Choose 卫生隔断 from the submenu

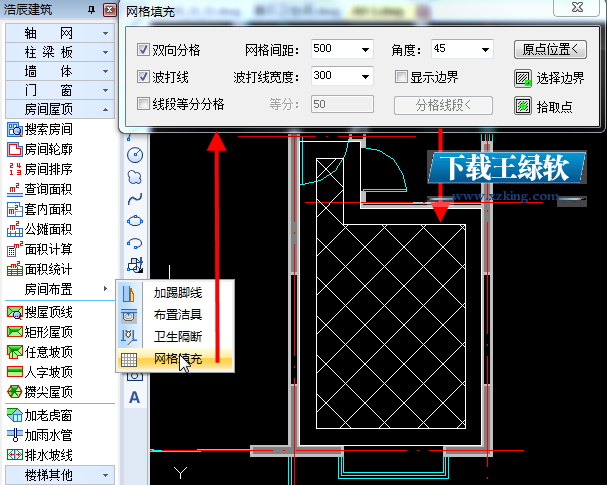pyautogui.click(x=176, y=336)
